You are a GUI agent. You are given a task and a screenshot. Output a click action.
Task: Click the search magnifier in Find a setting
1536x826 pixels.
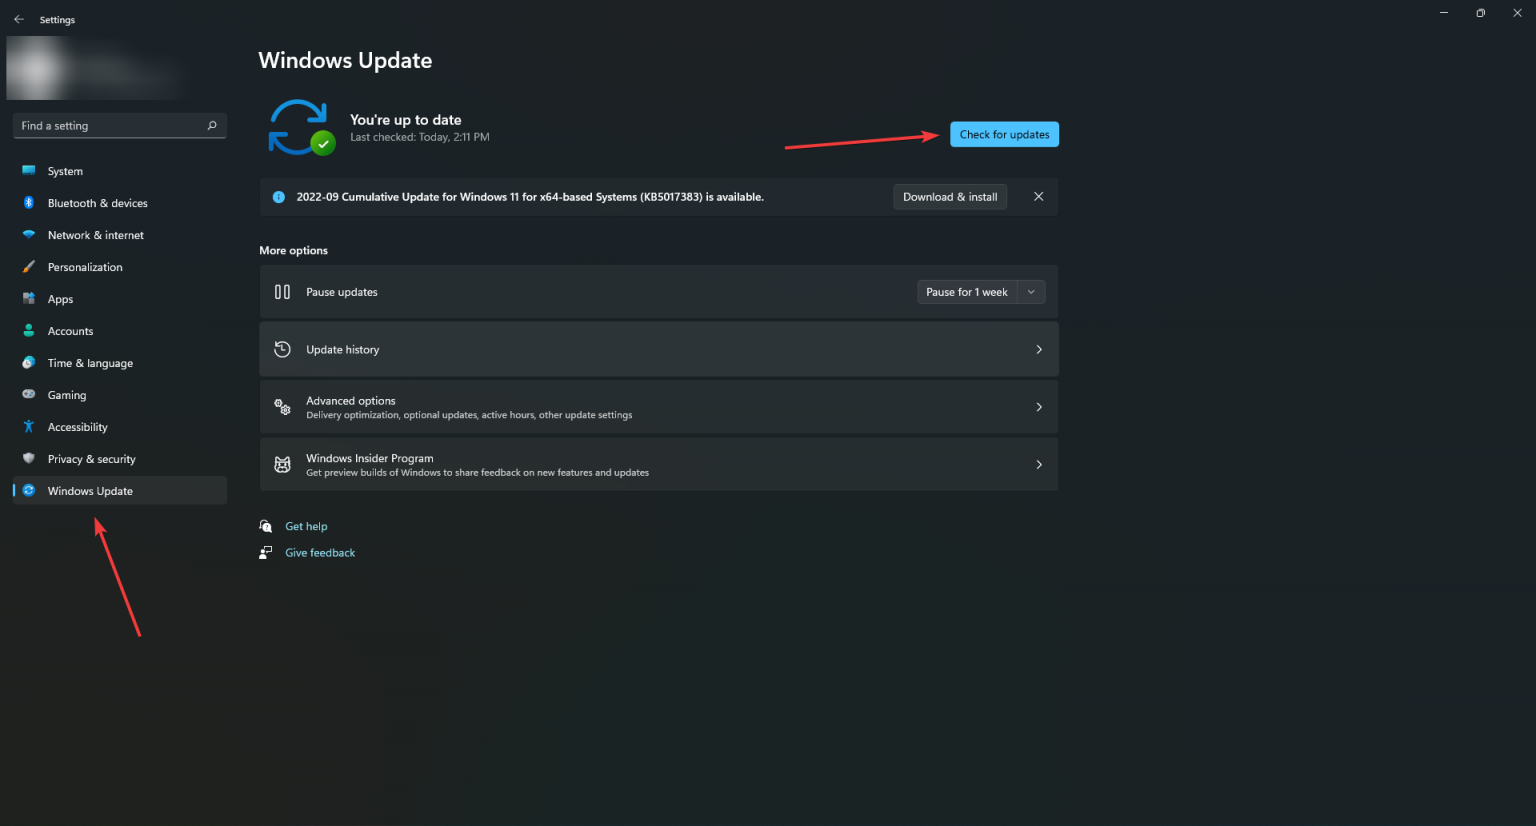(x=212, y=126)
